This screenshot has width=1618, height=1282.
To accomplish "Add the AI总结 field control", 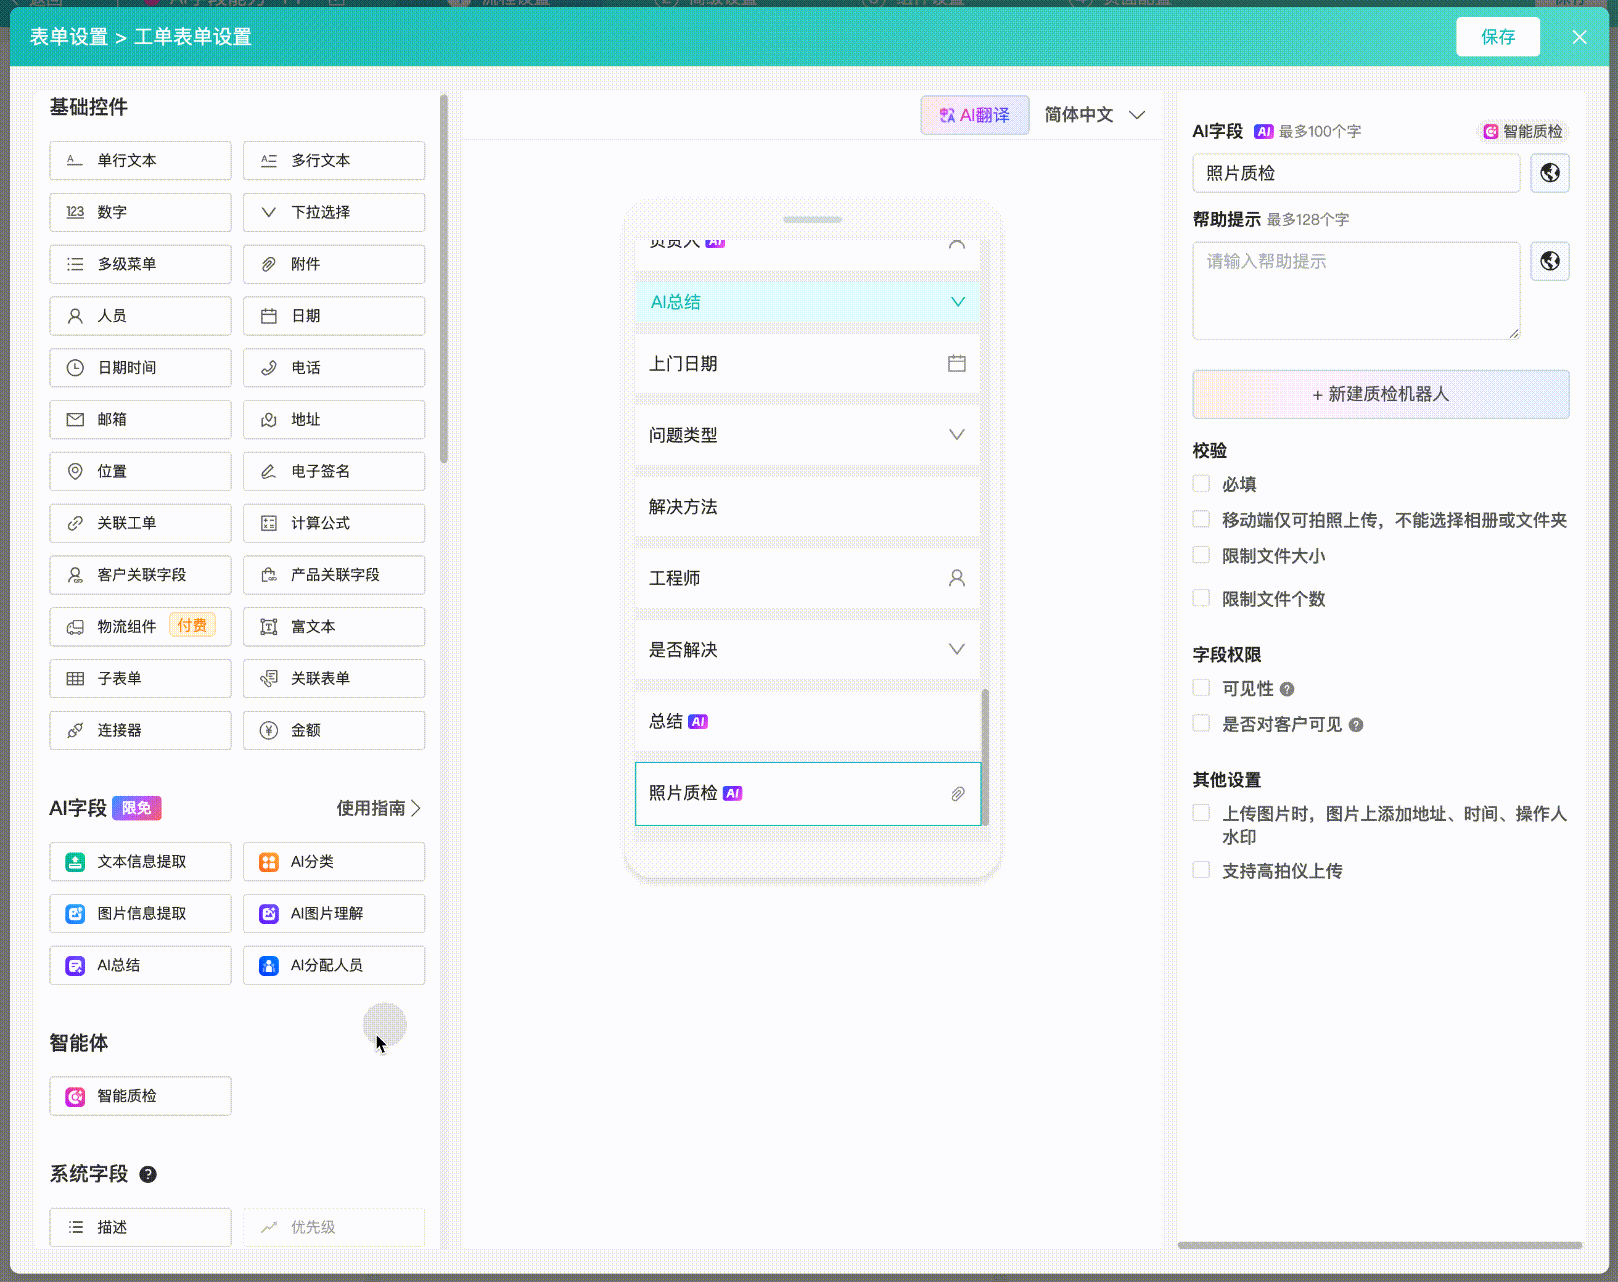I will pos(140,965).
